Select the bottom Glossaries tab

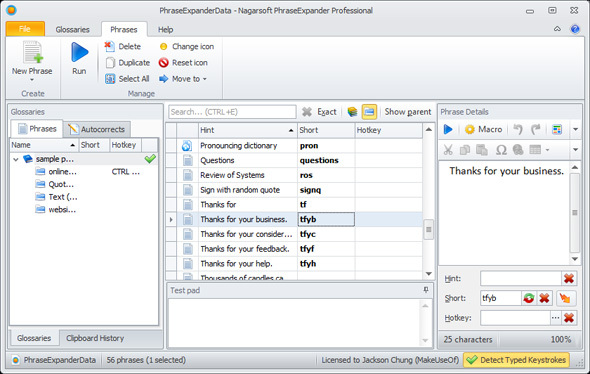(34, 338)
